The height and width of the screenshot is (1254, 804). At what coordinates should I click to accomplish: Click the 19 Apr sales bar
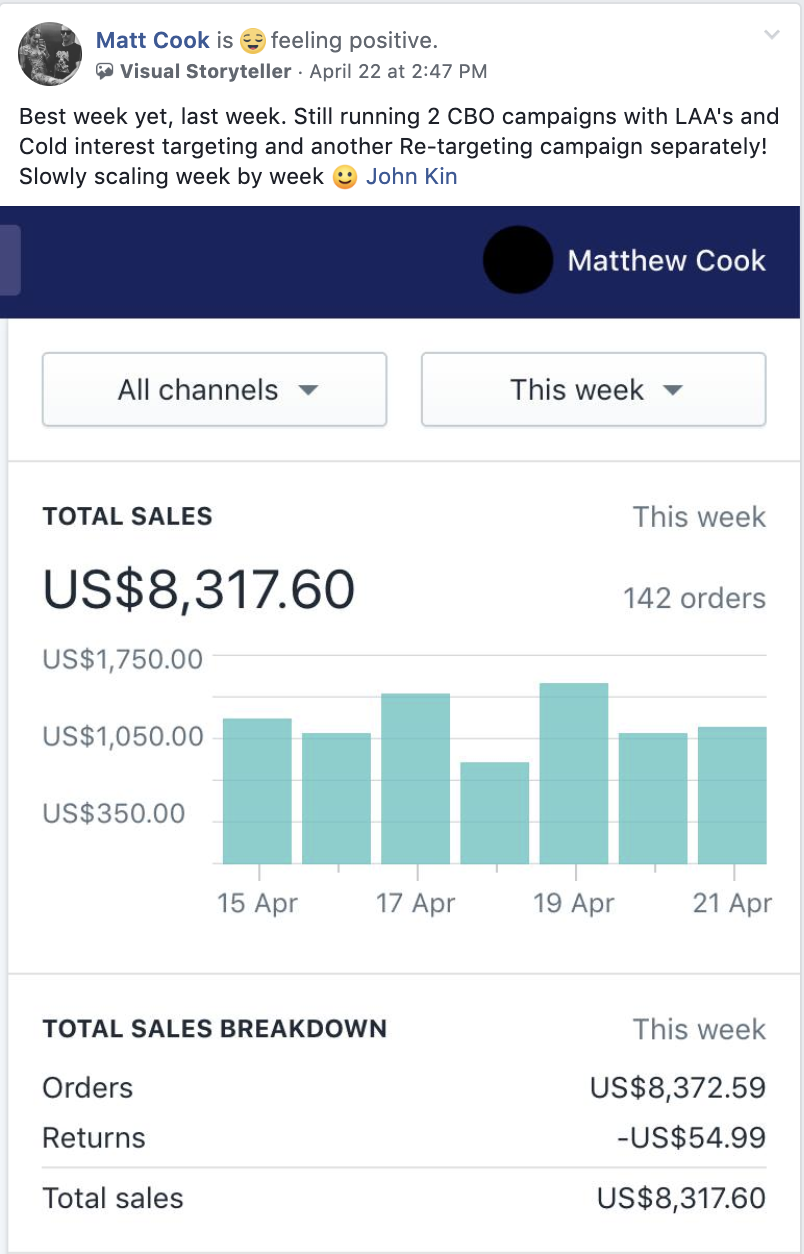pos(574,773)
